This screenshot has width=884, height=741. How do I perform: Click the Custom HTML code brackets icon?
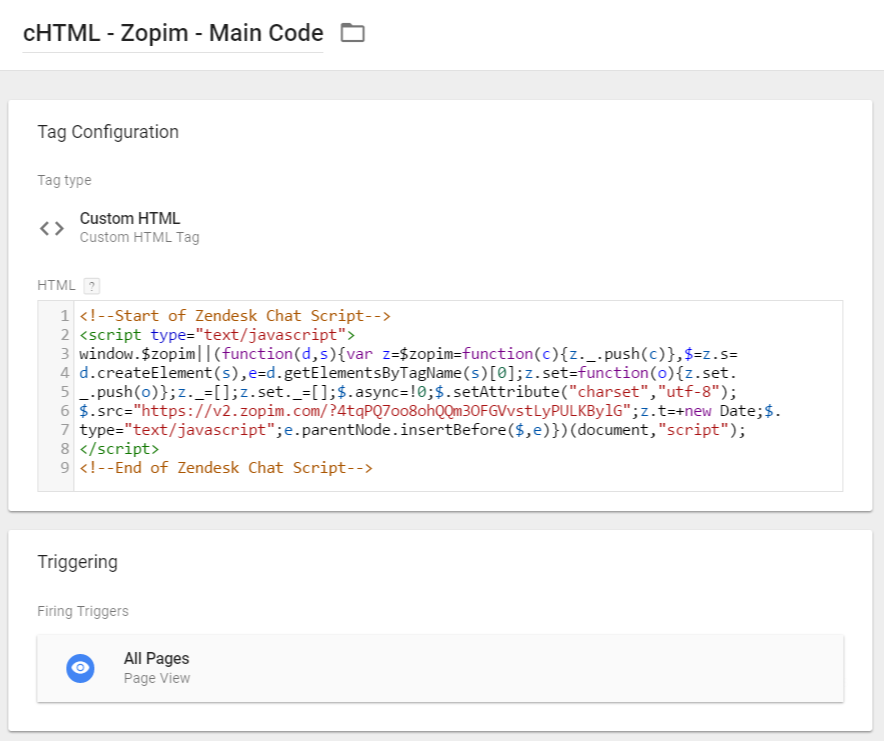tap(52, 228)
